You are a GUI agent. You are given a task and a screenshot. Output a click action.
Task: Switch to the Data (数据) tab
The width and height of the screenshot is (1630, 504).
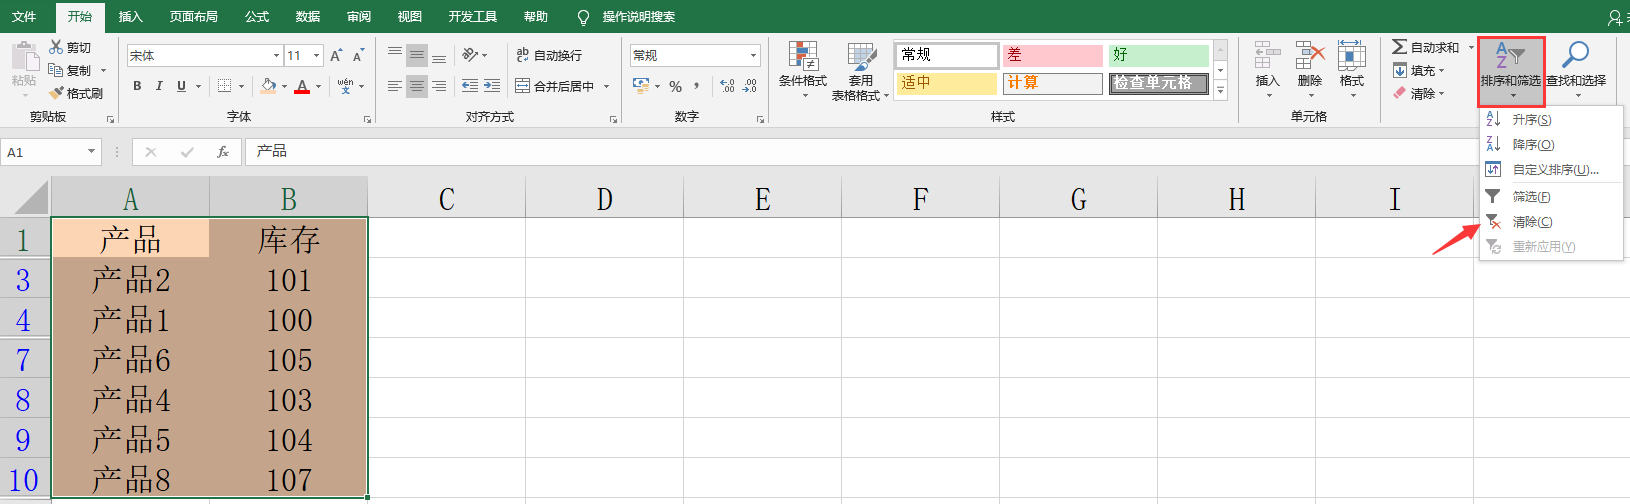(308, 16)
